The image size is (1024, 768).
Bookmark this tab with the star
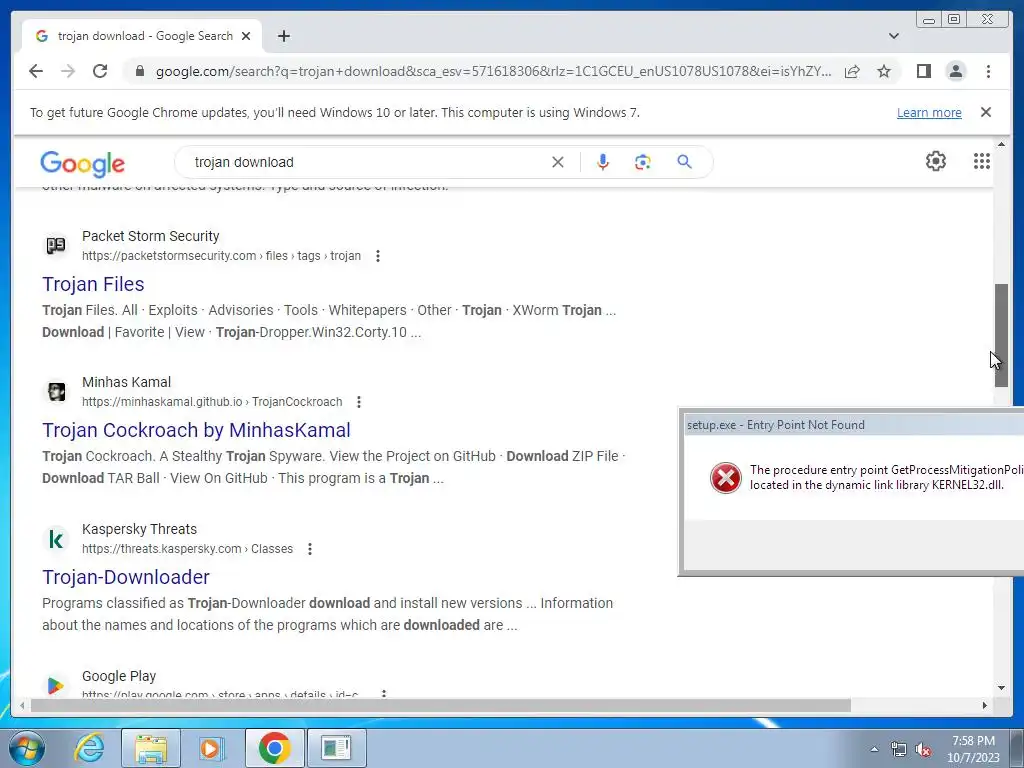[884, 71]
